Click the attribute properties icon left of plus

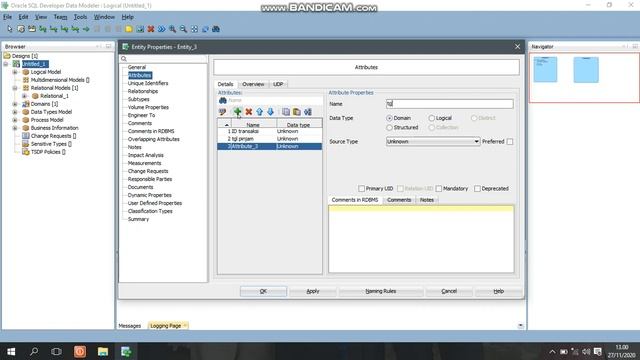pos(222,111)
